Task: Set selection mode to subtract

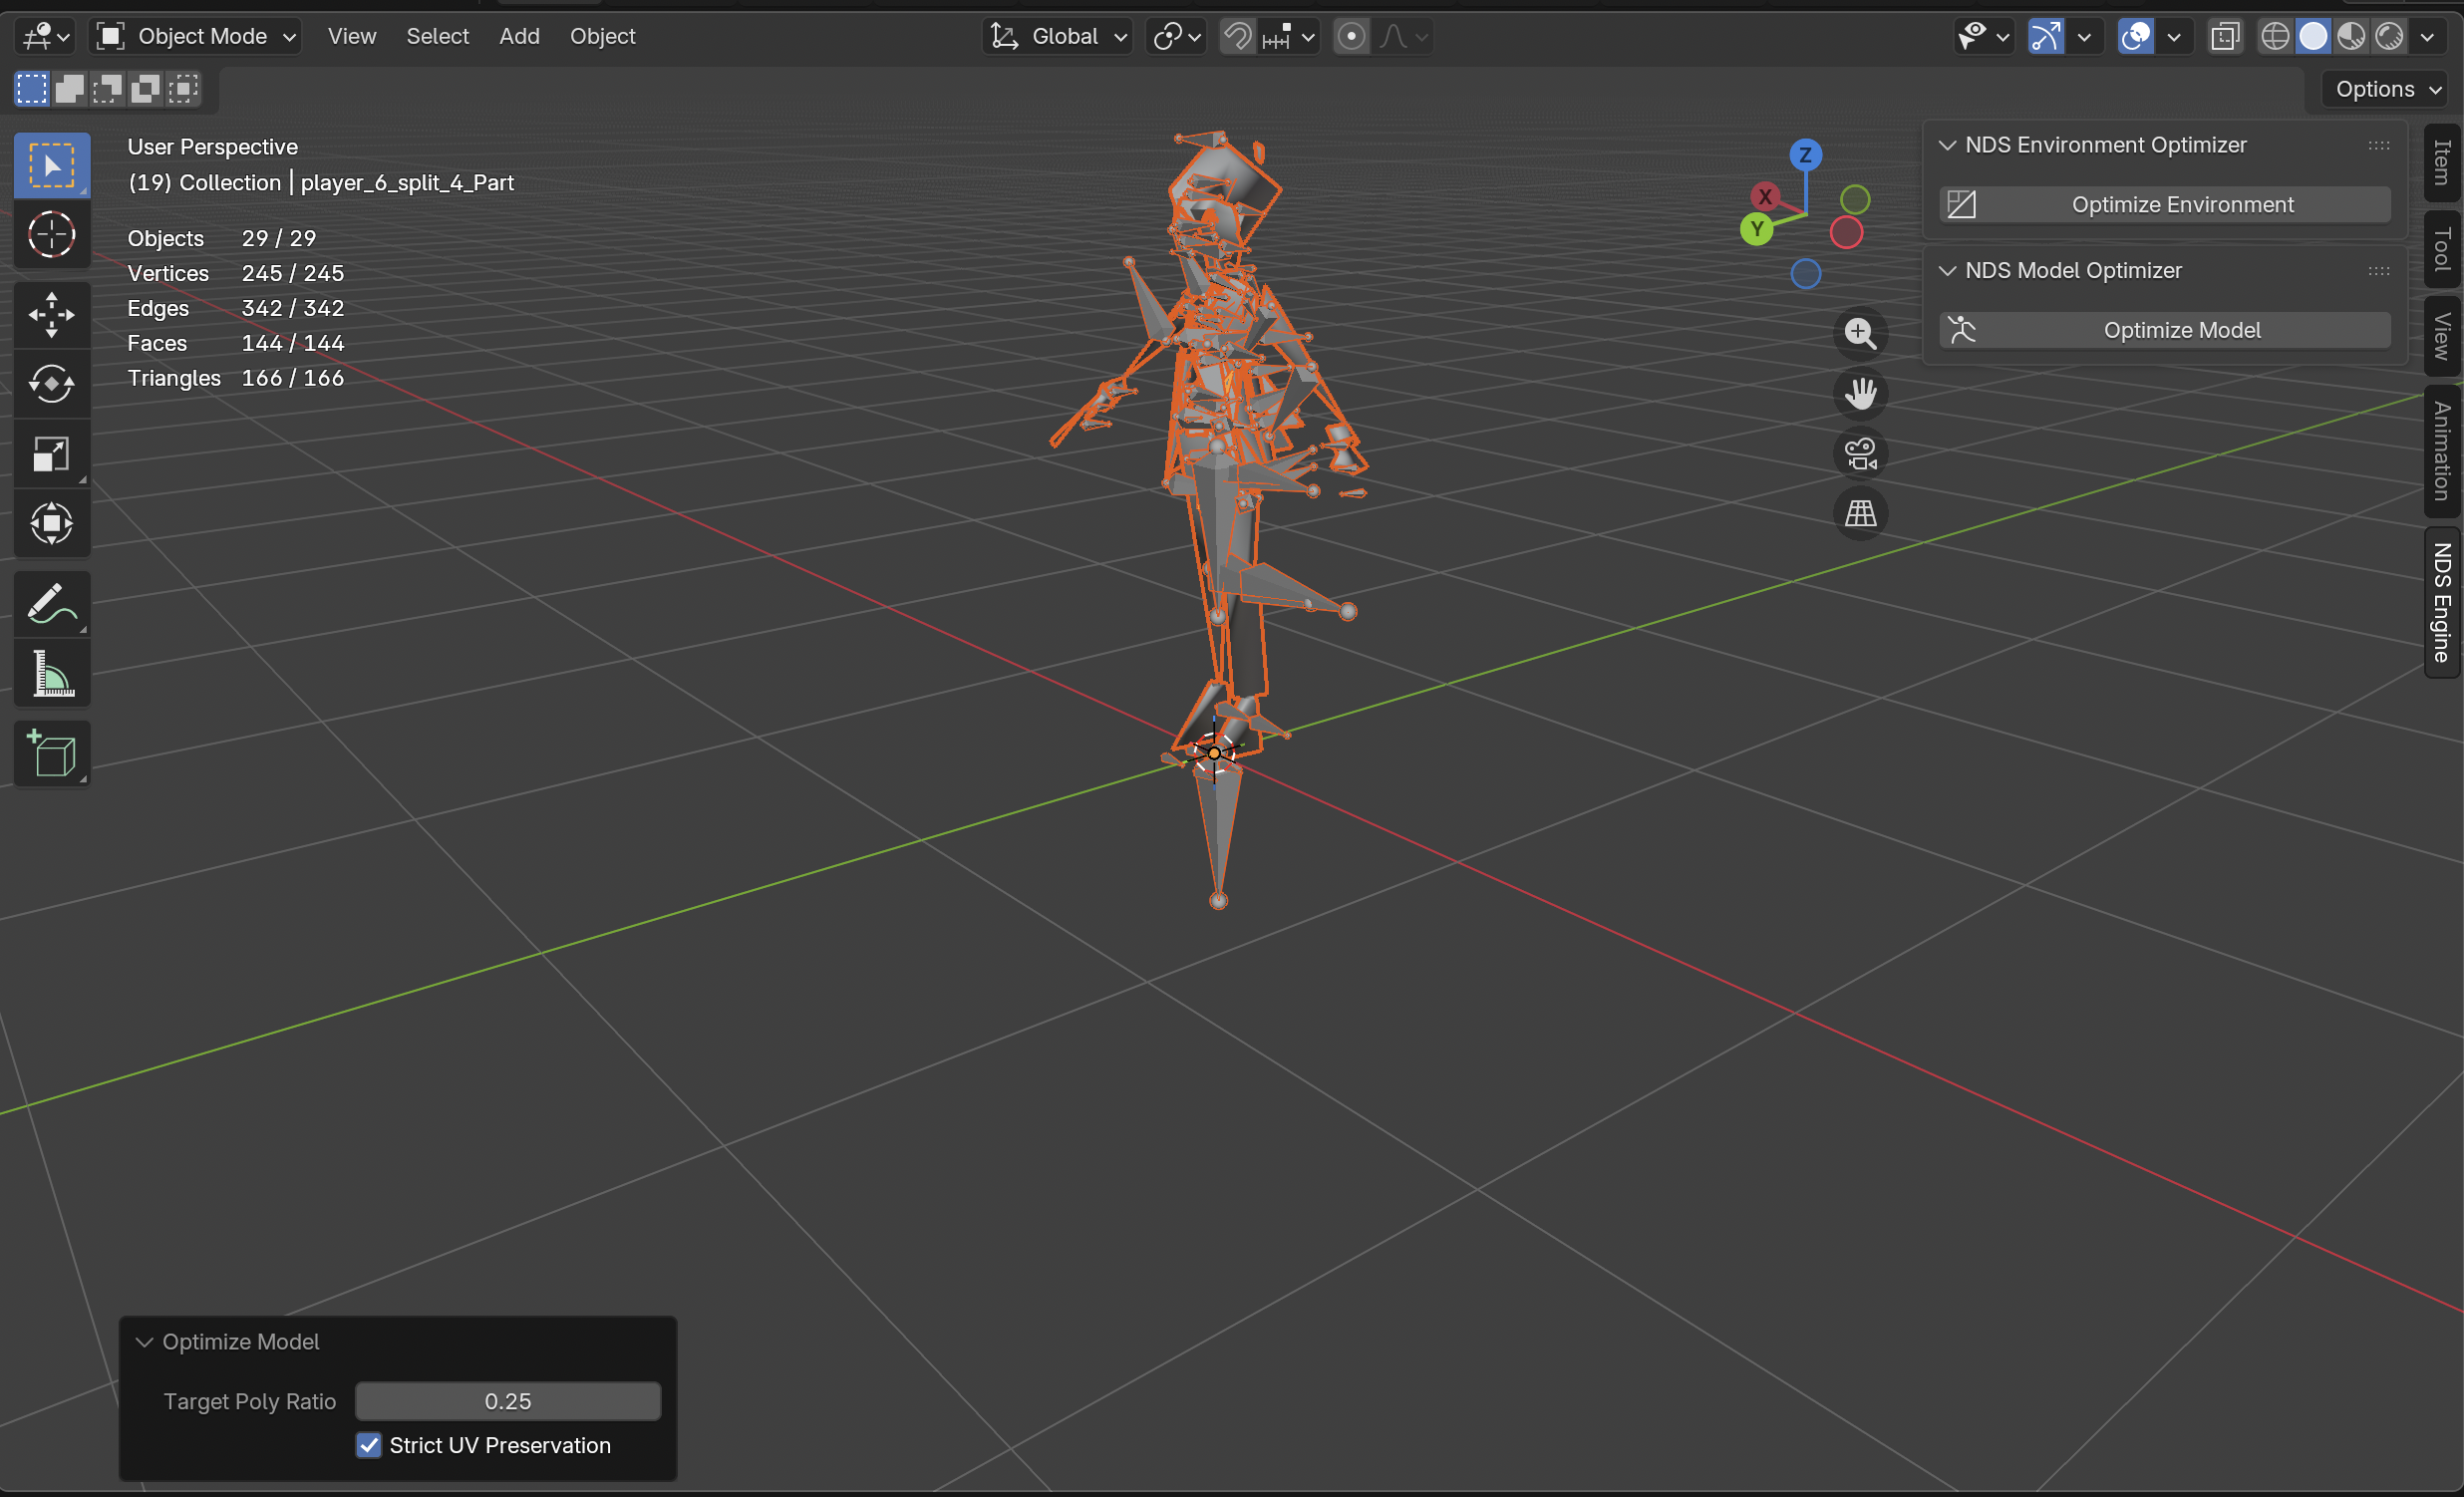Action: pyautogui.click(x=108, y=89)
